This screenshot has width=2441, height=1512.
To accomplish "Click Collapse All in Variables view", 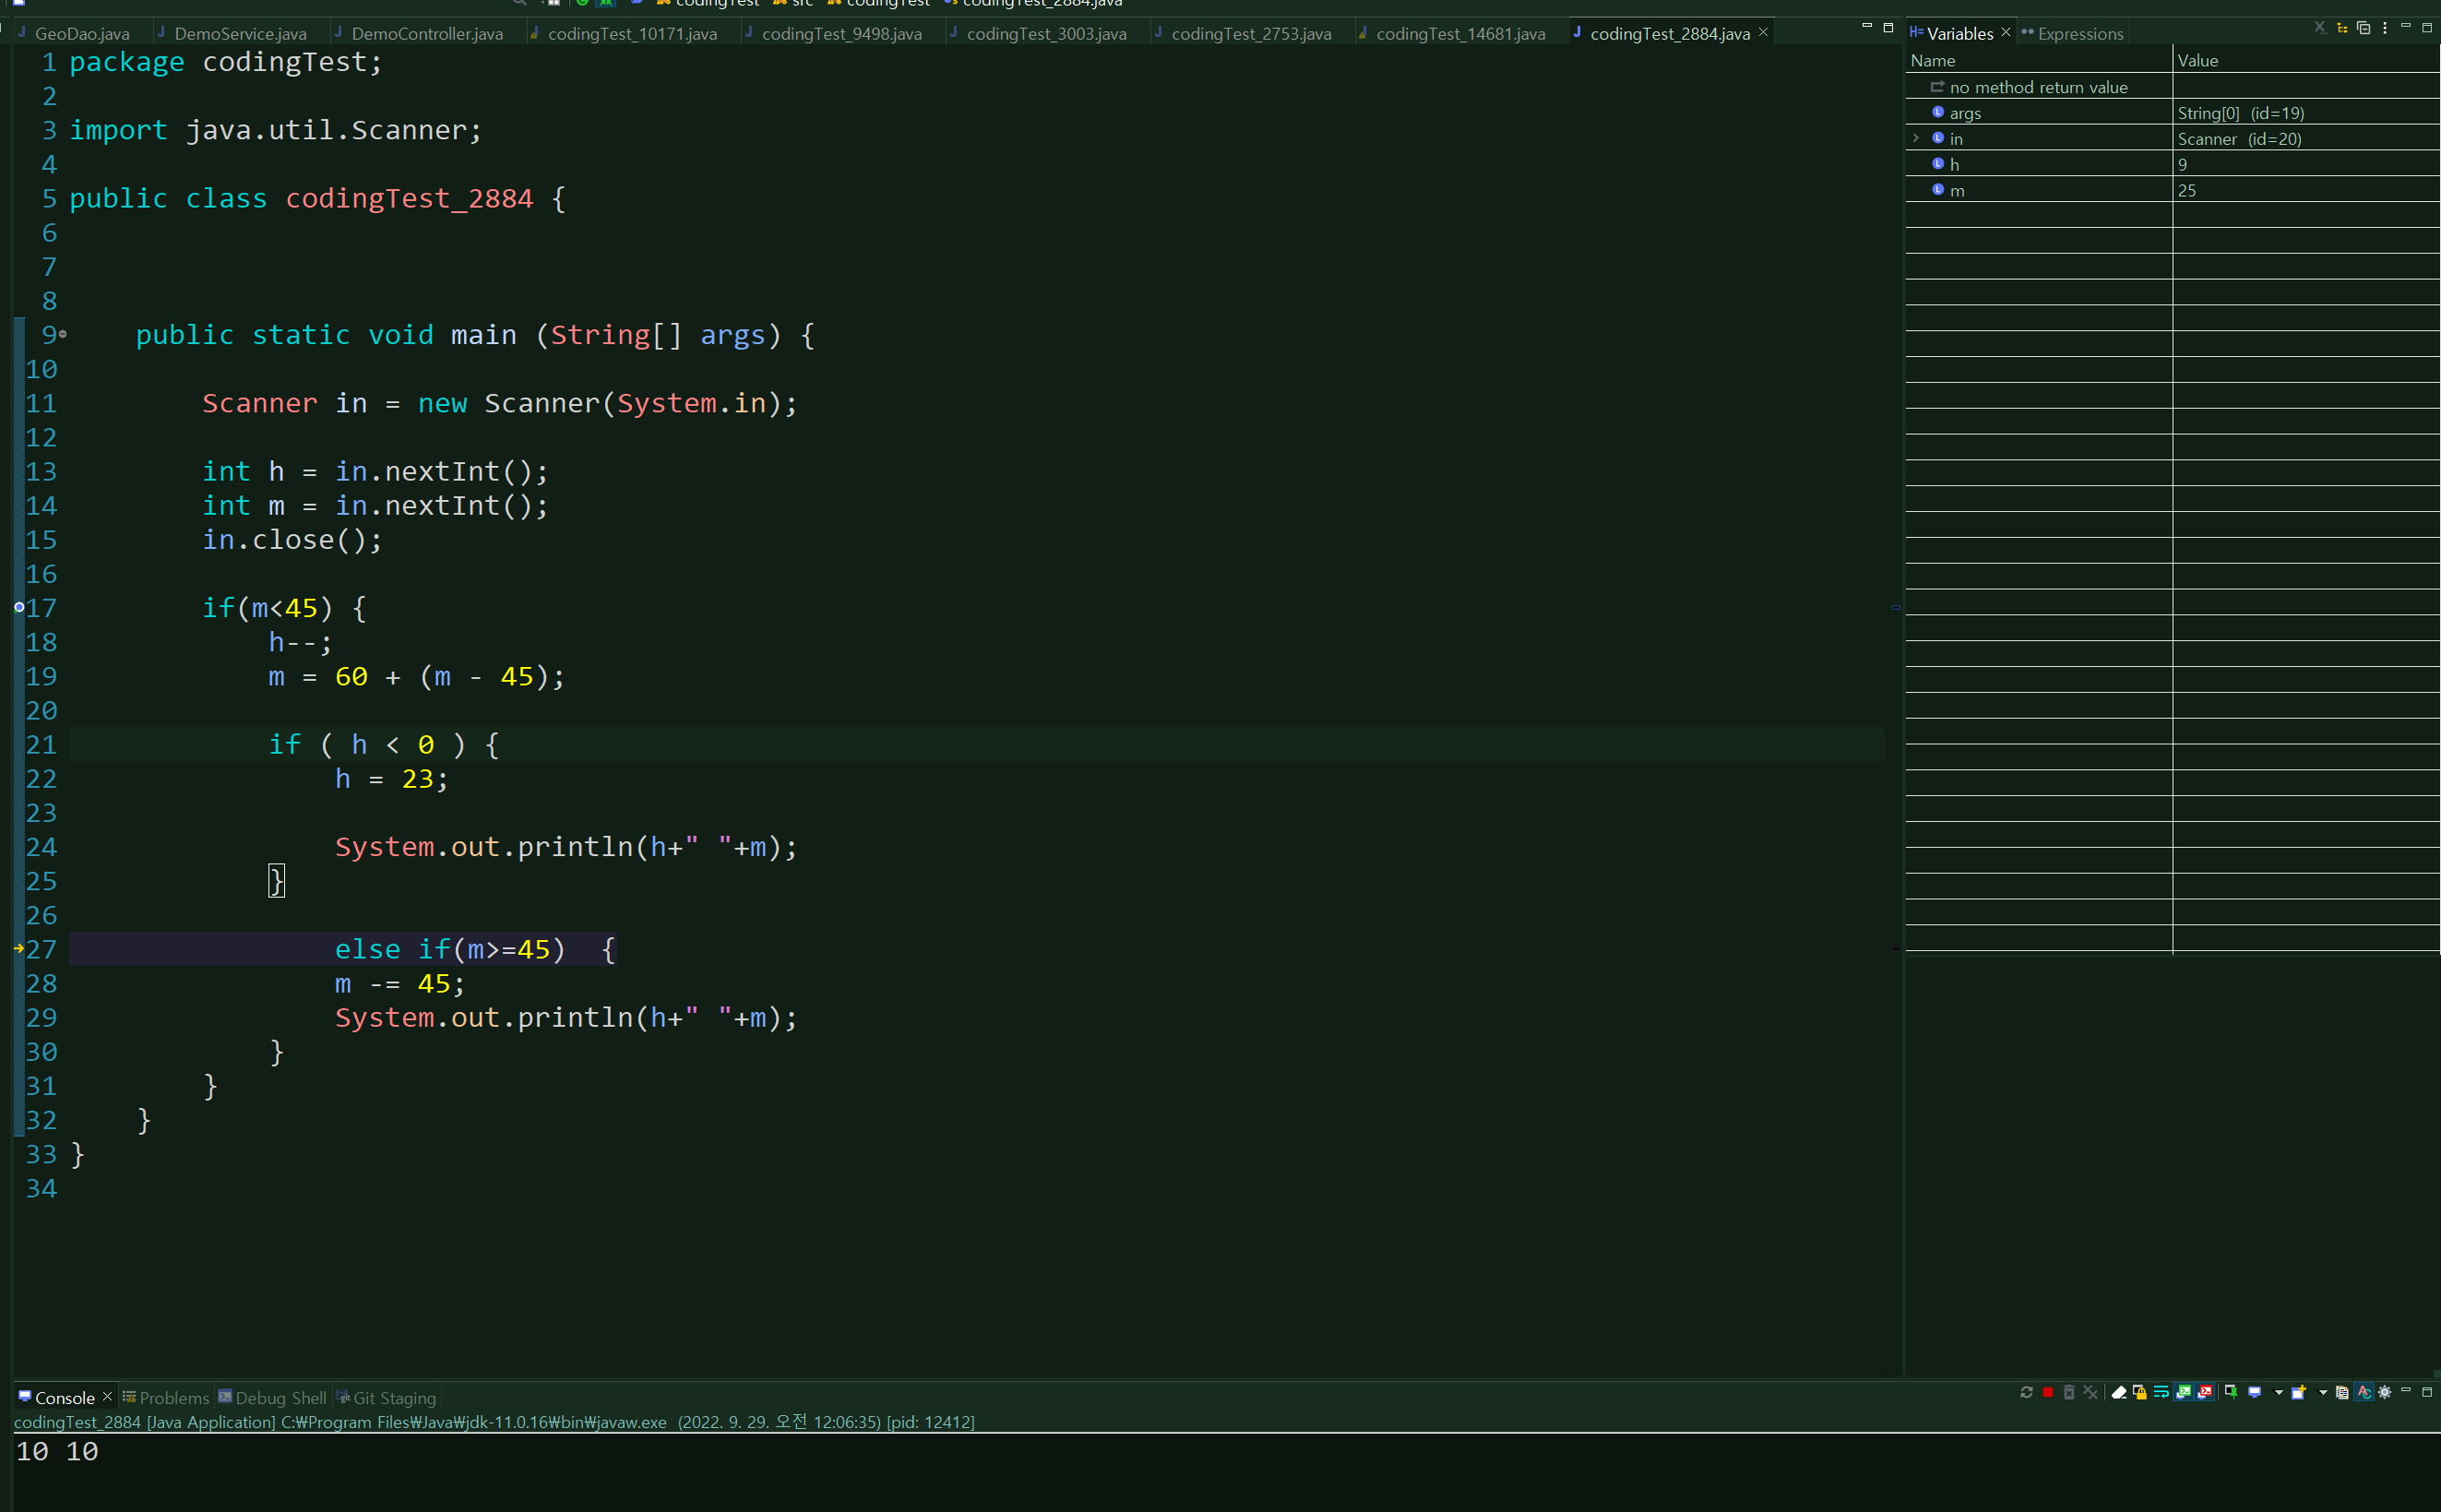I will tap(2364, 28).
